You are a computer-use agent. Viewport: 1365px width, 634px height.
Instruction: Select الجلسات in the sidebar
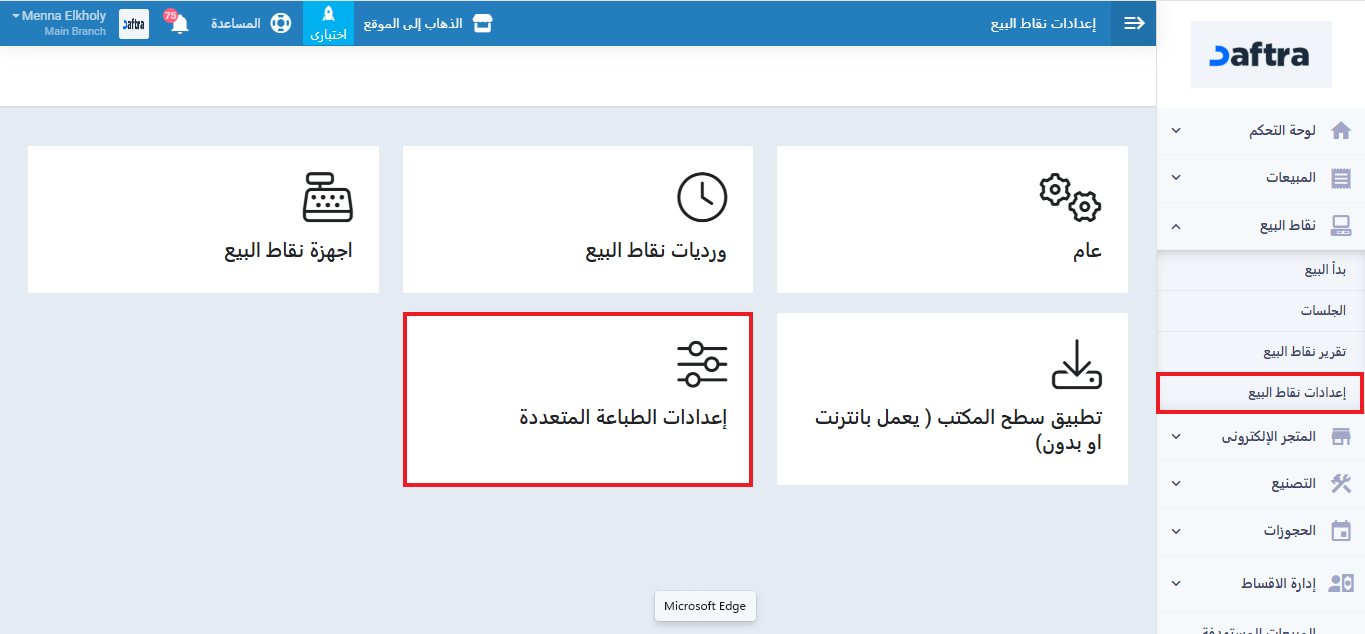1323,311
